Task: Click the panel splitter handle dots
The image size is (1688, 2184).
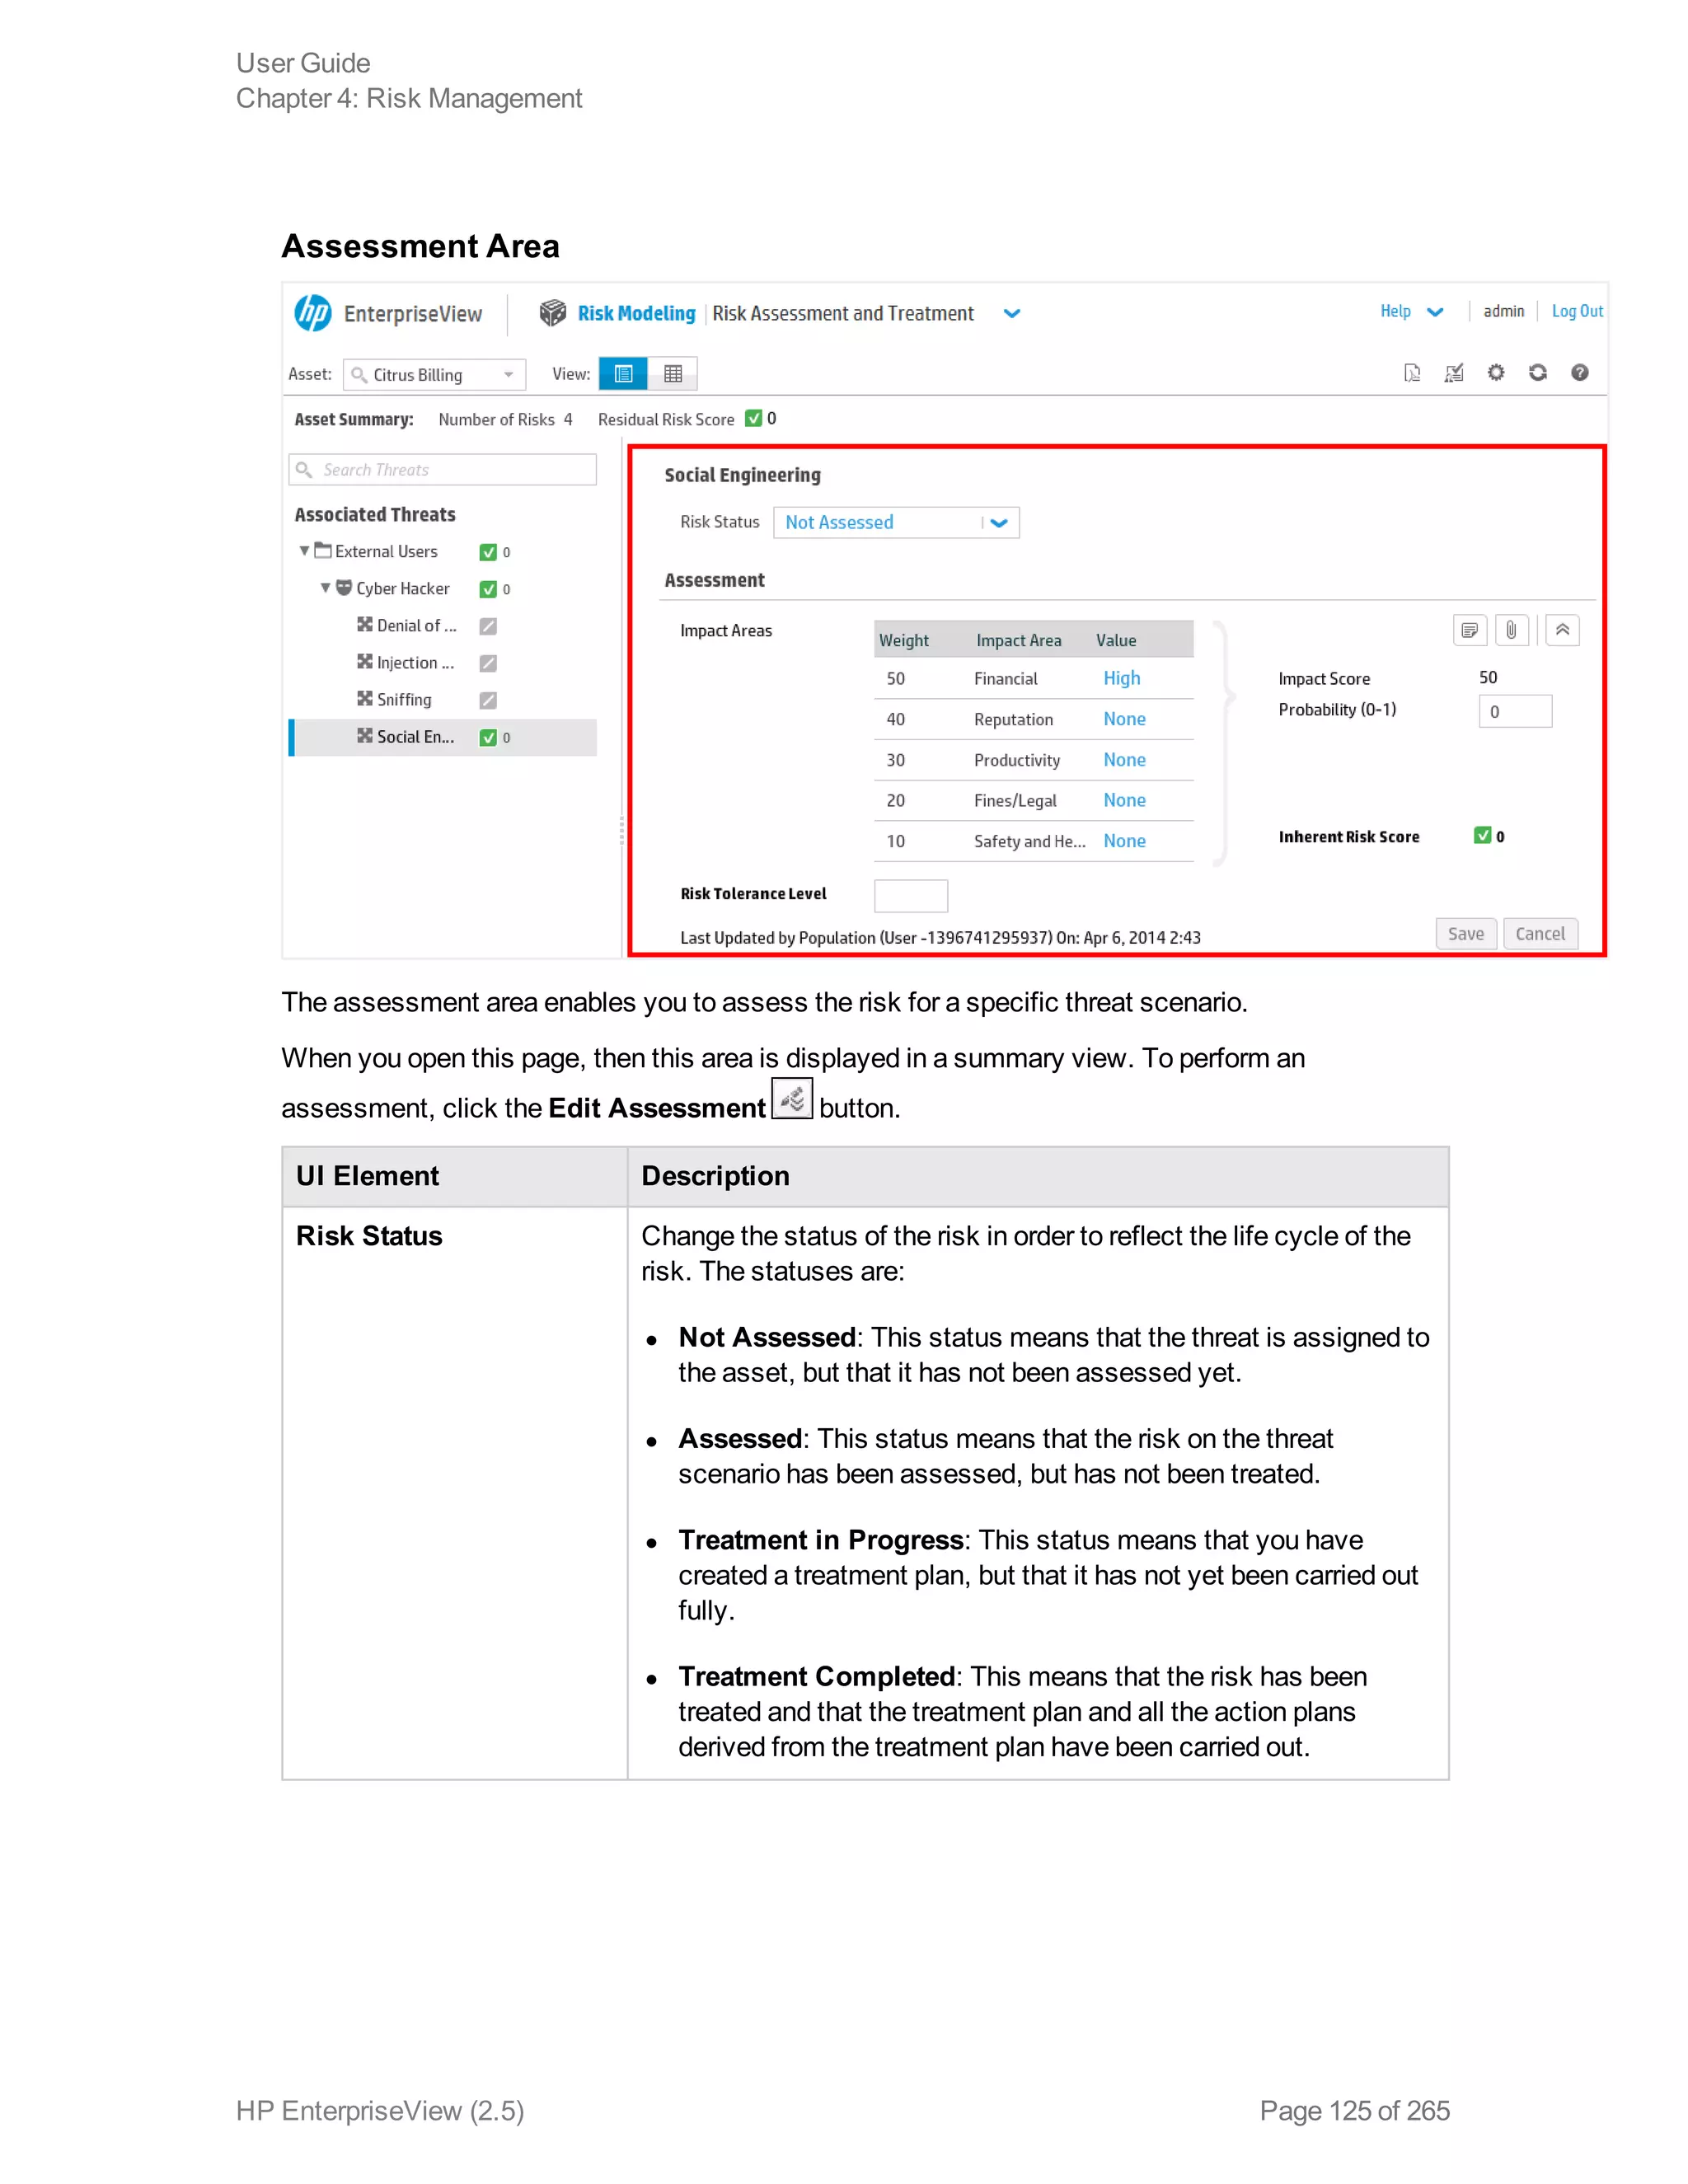Action: (x=621, y=830)
